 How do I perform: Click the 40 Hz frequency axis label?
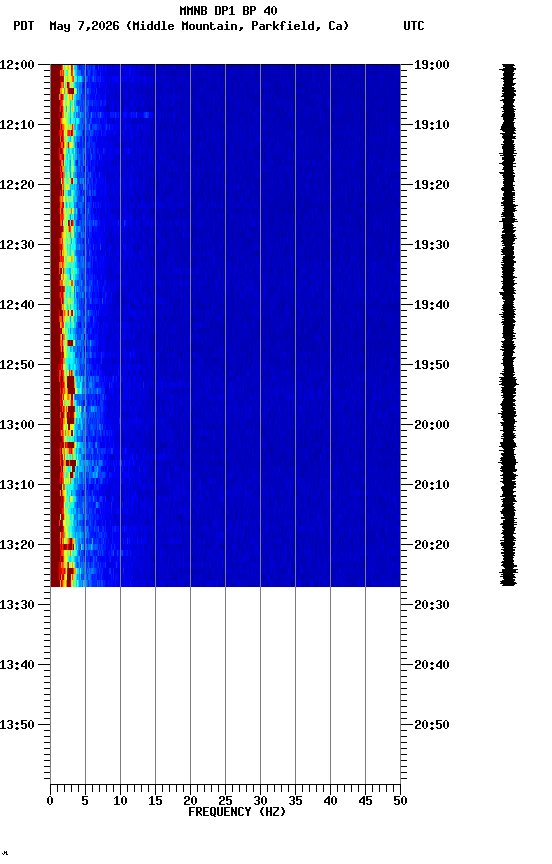coord(331,801)
